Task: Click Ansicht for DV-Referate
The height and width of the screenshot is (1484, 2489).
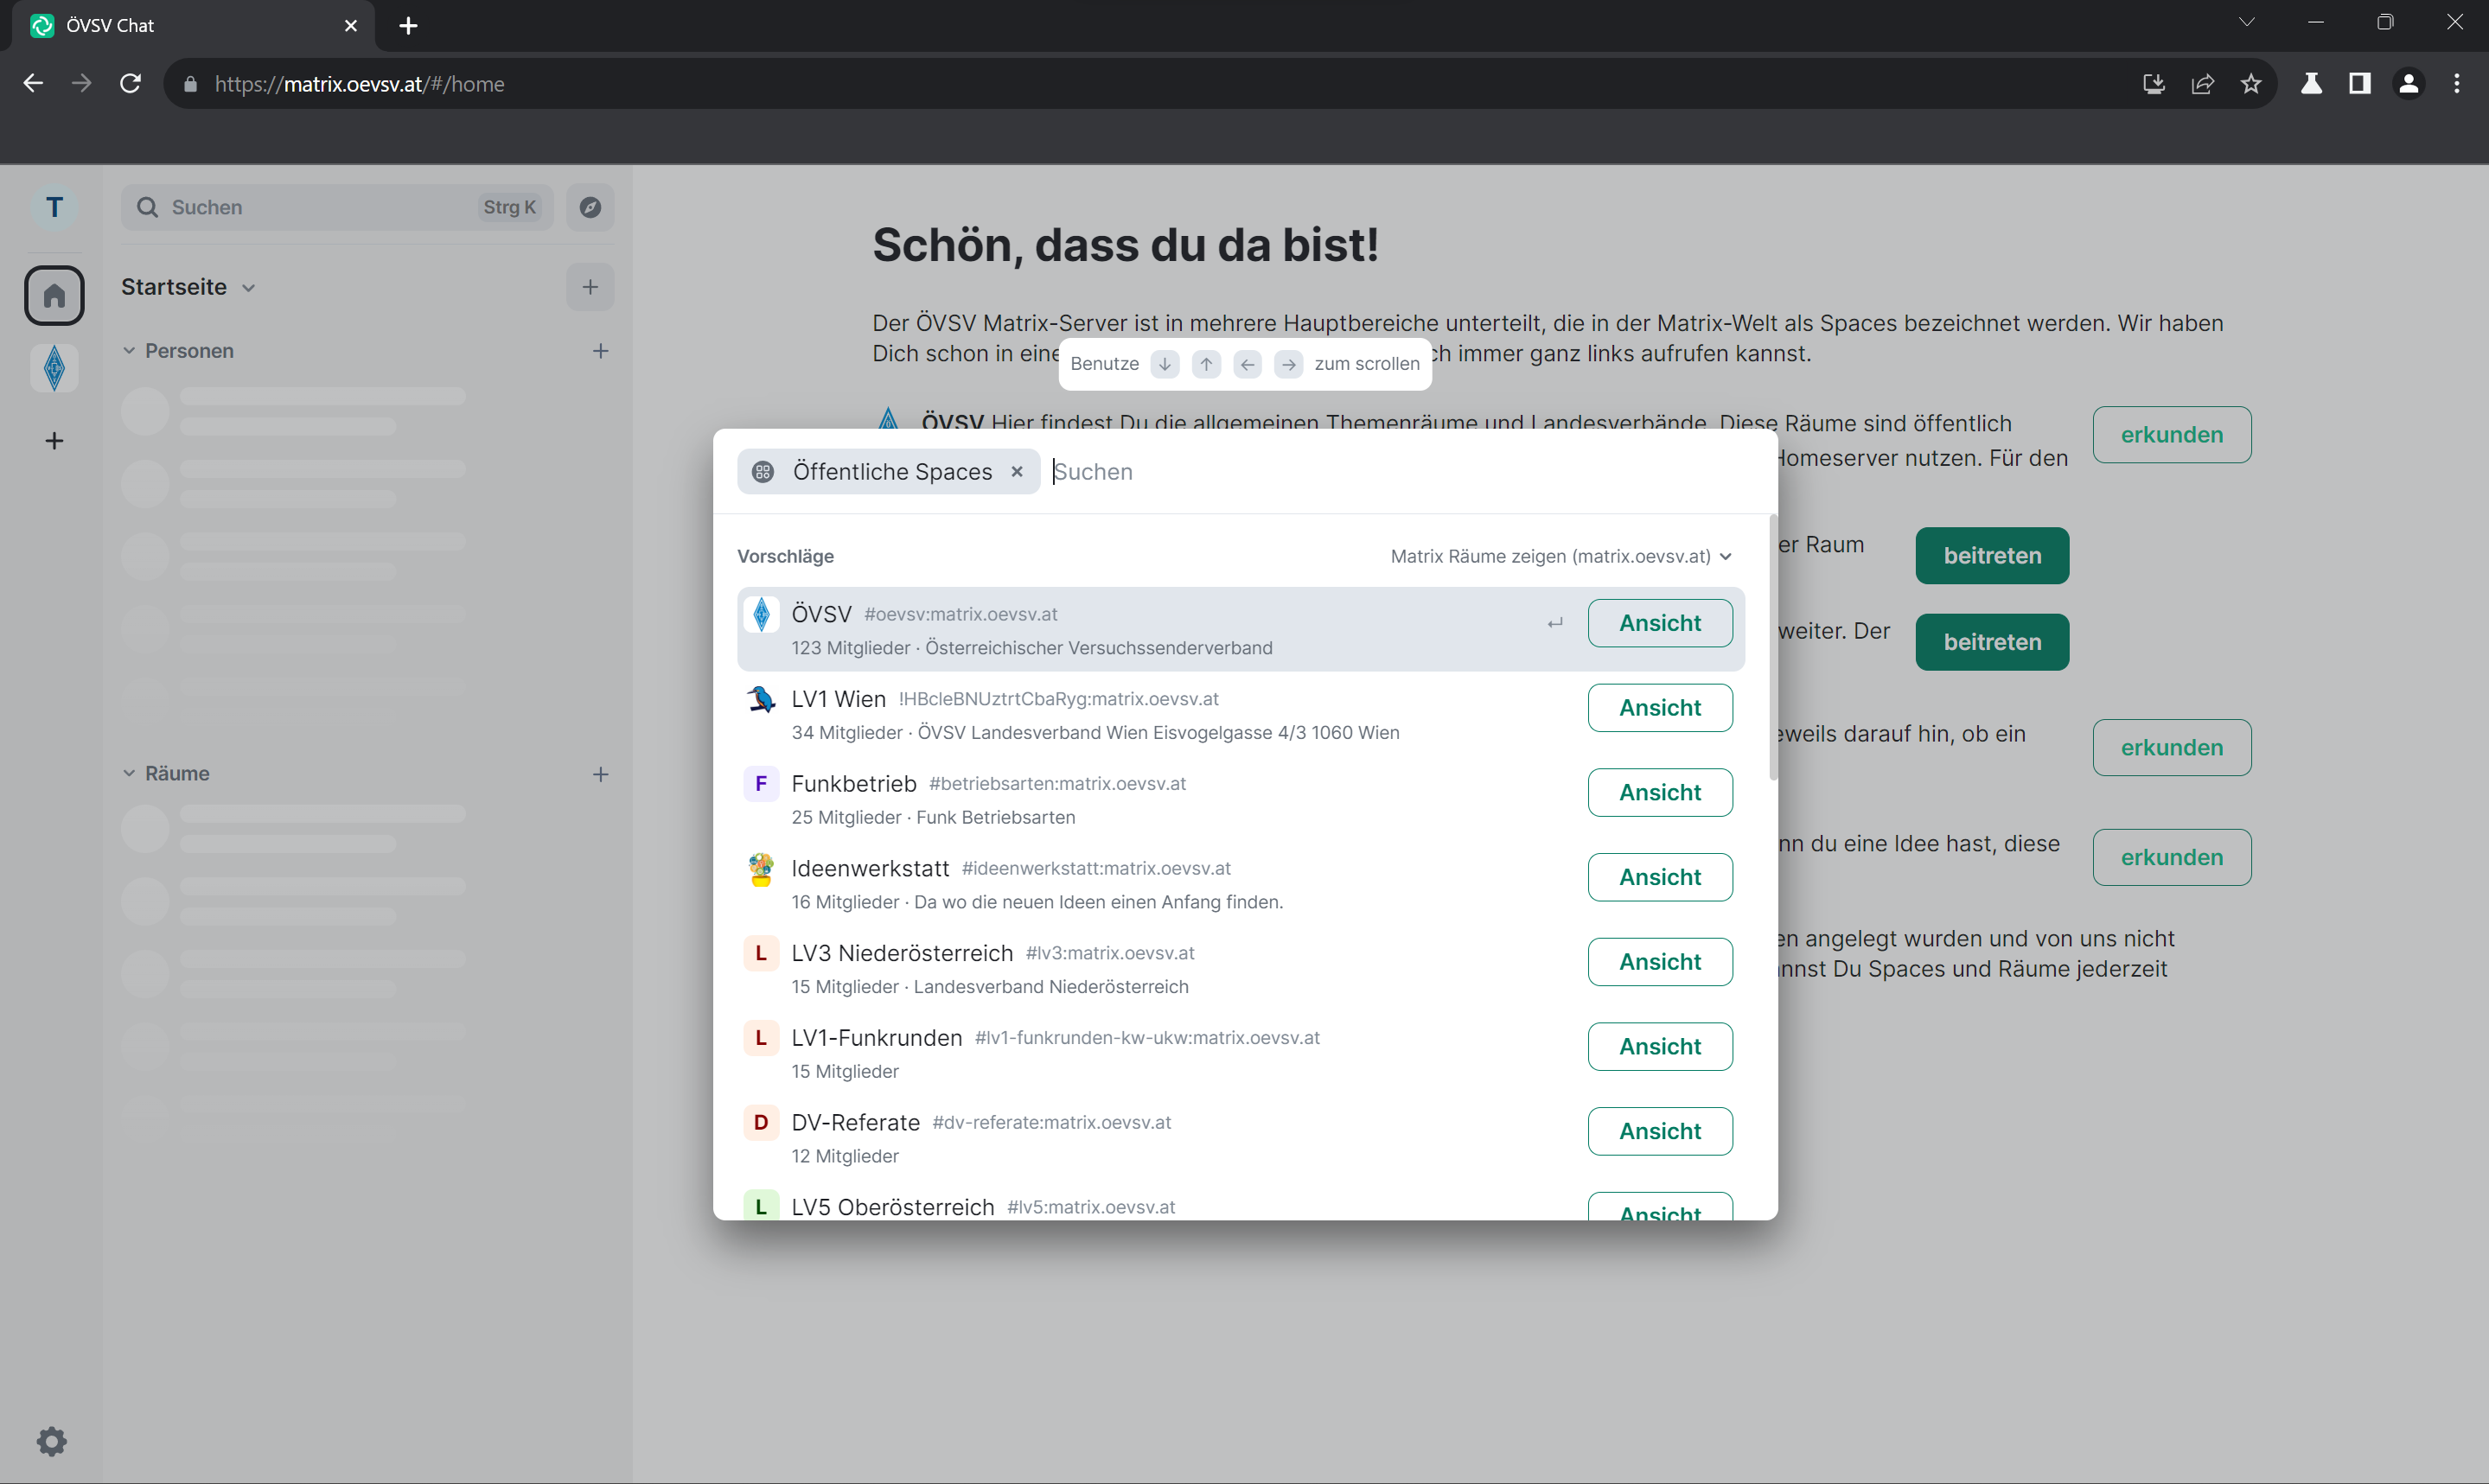Action: (1660, 1131)
